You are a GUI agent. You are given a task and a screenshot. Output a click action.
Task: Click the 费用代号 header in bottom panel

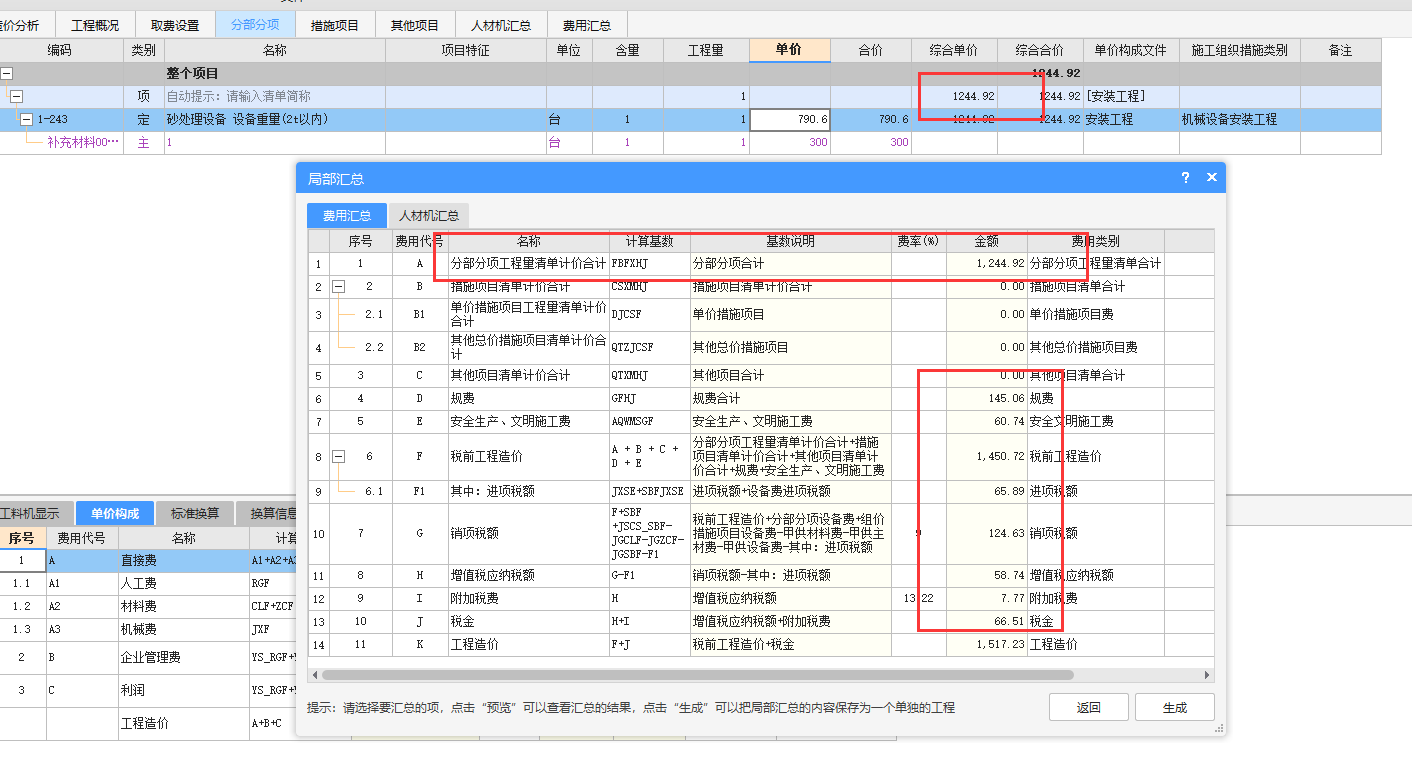(x=81, y=538)
